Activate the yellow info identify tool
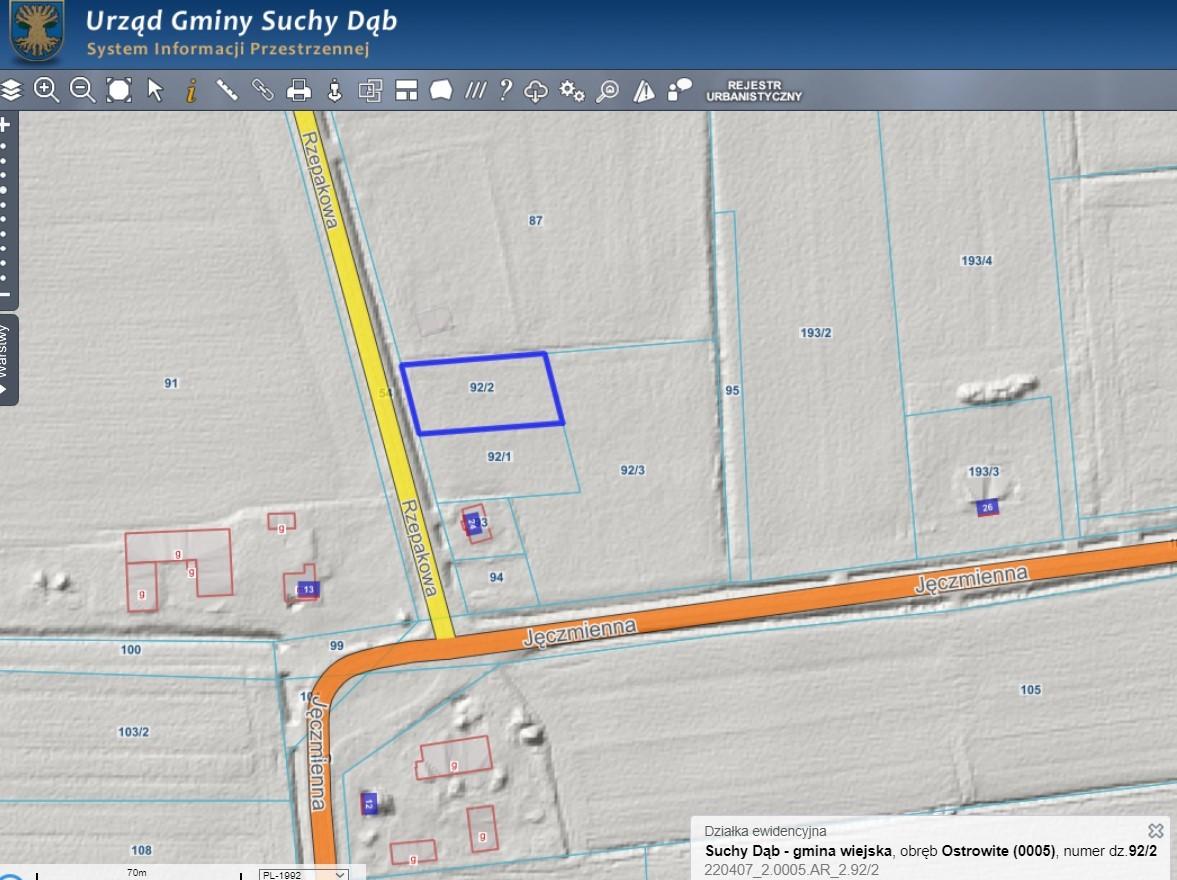The height and width of the screenshot is (880, 1177). pos(191,92)
